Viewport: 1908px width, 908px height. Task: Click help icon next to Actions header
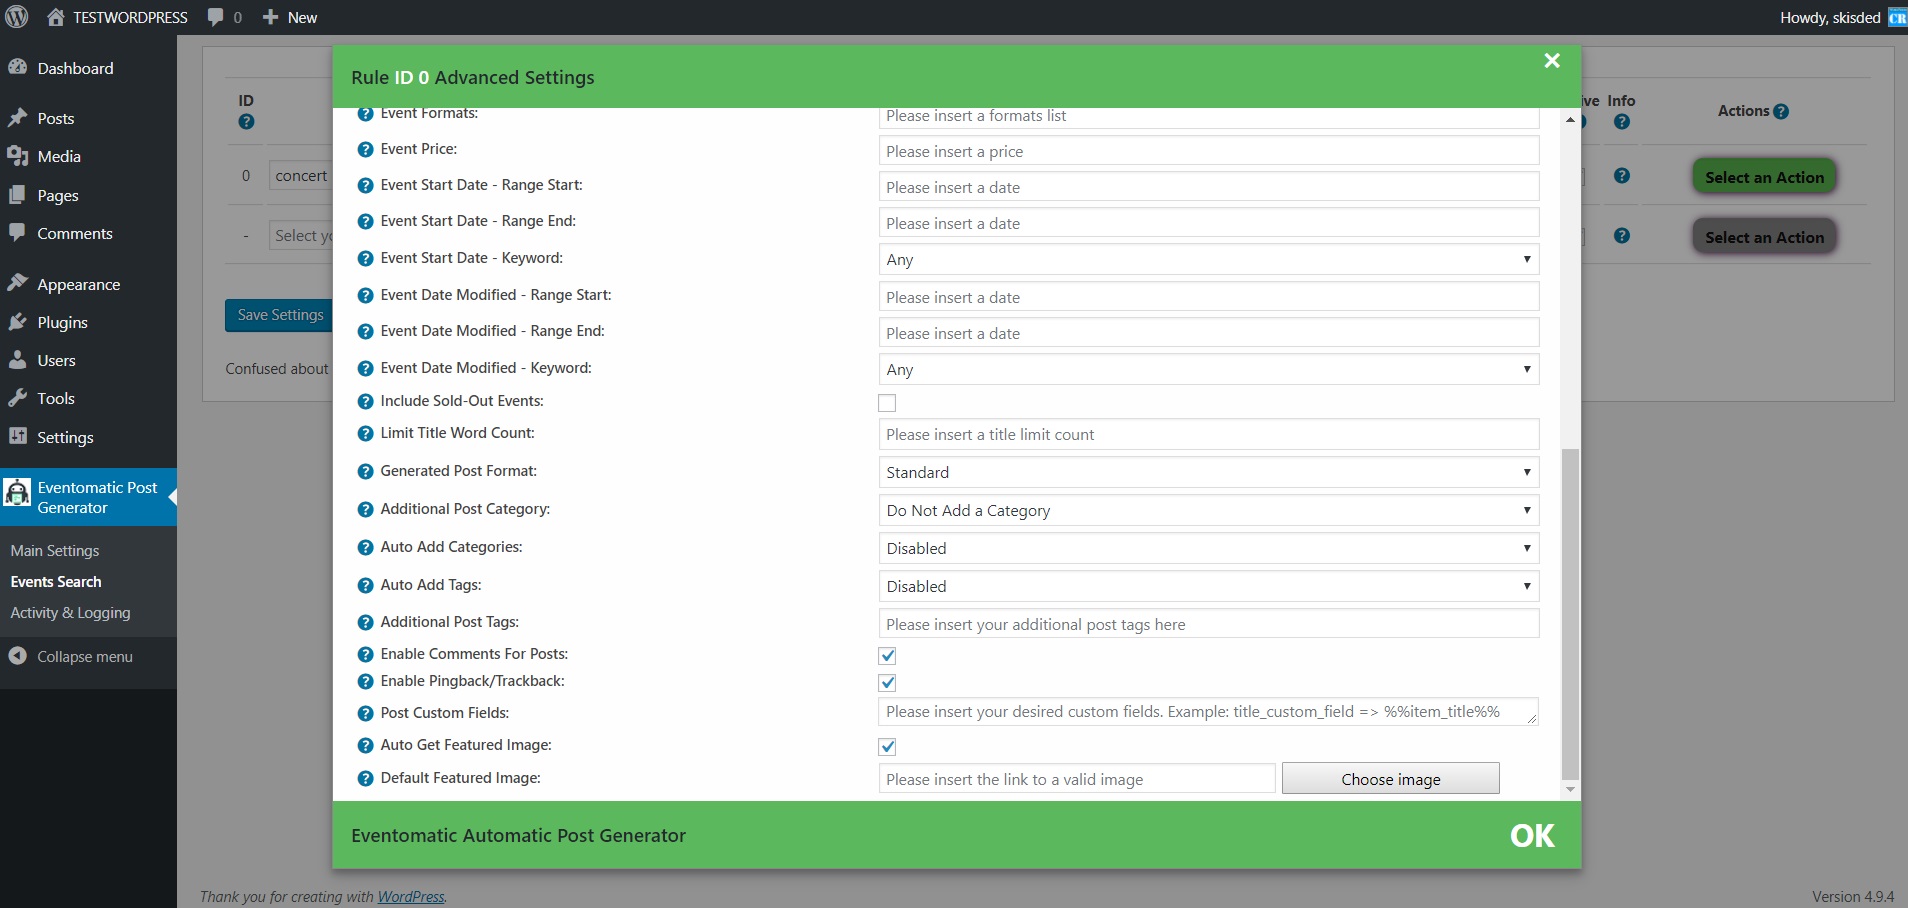pyautogui.click(x=1781, y=112)
